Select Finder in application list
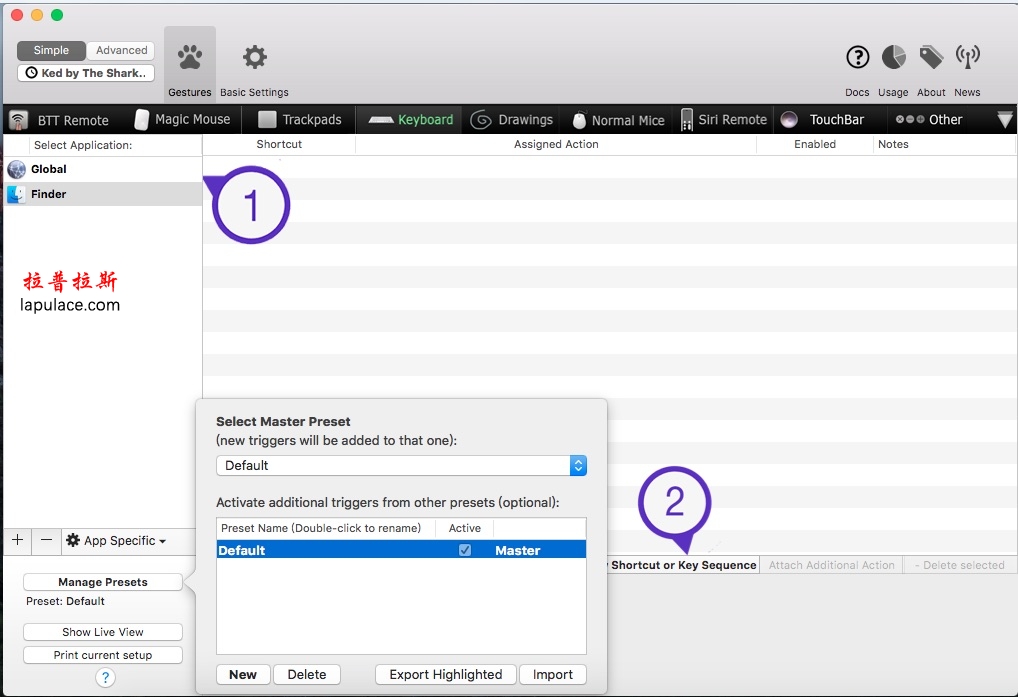Image resolution: width=1018 pixels, height=697 pixels. coord(103,194)
